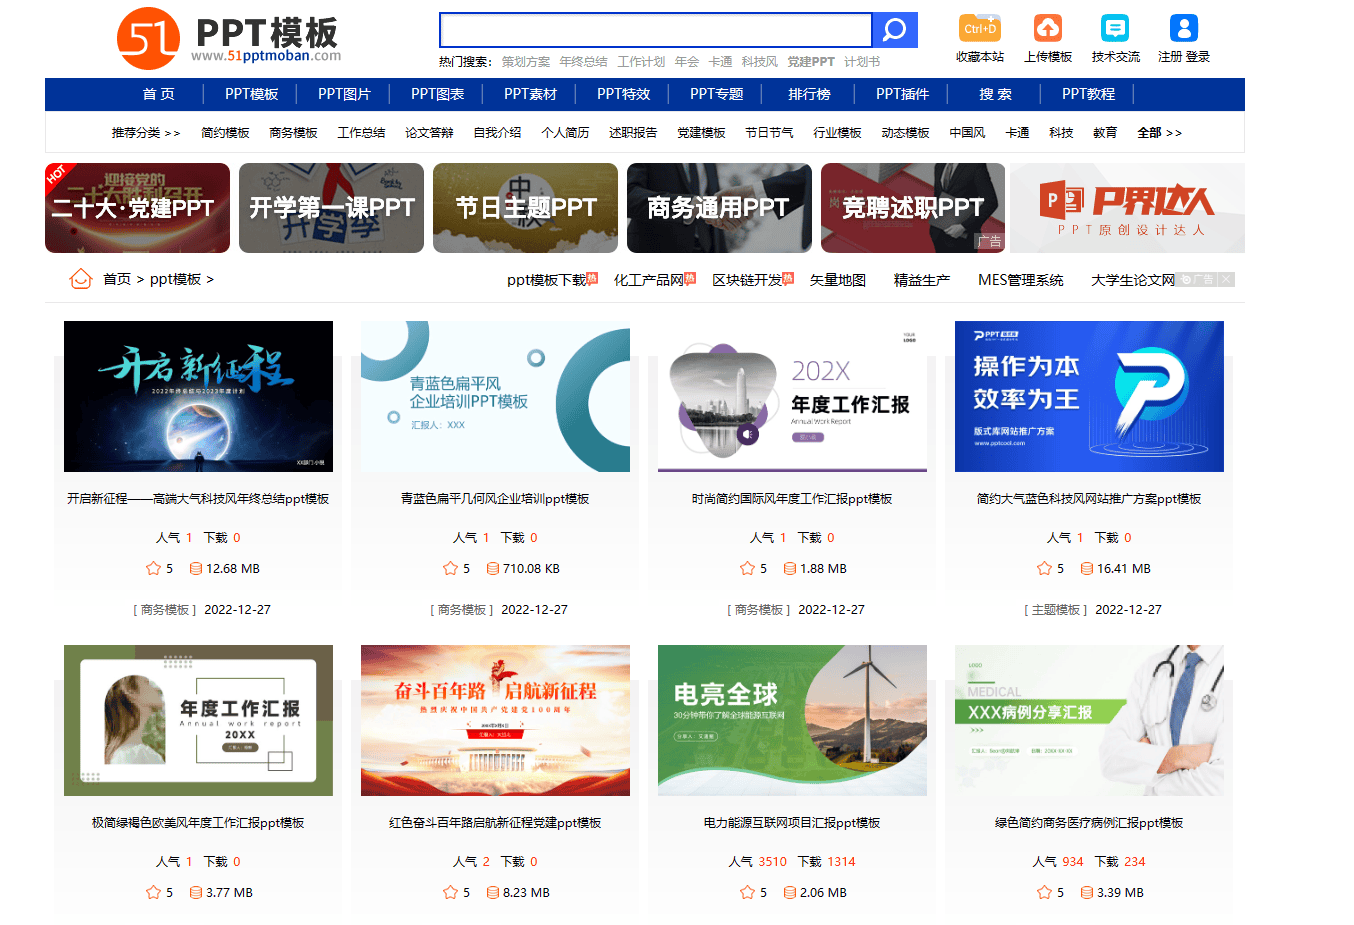Screen dimensions: 1354x925
Task: Click star rating icon under 开启新征程 template
Action: point(153,568)
